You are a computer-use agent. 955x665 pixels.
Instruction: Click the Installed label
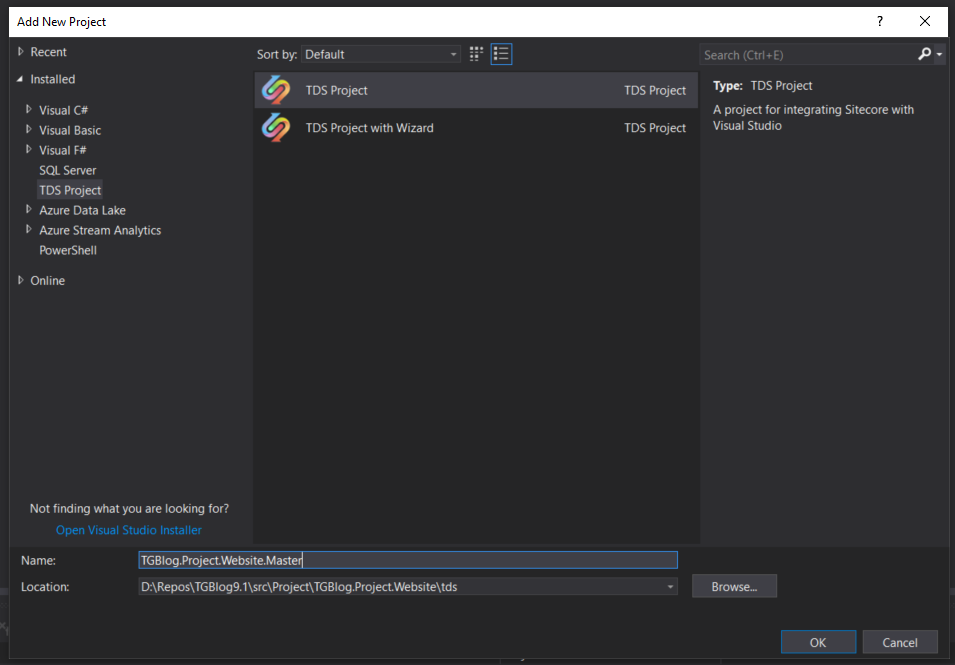(x=53, y=79)
